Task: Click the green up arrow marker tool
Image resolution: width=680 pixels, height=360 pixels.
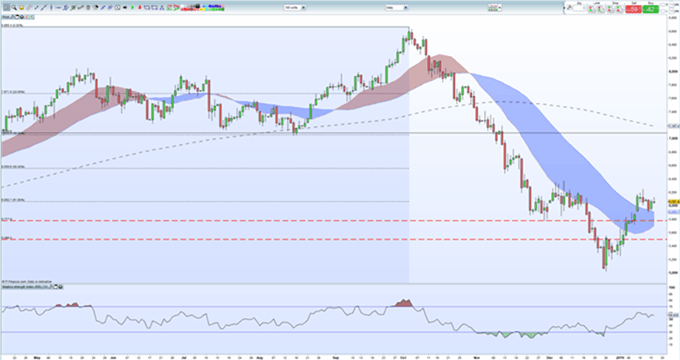Action: tap(132, 7)
